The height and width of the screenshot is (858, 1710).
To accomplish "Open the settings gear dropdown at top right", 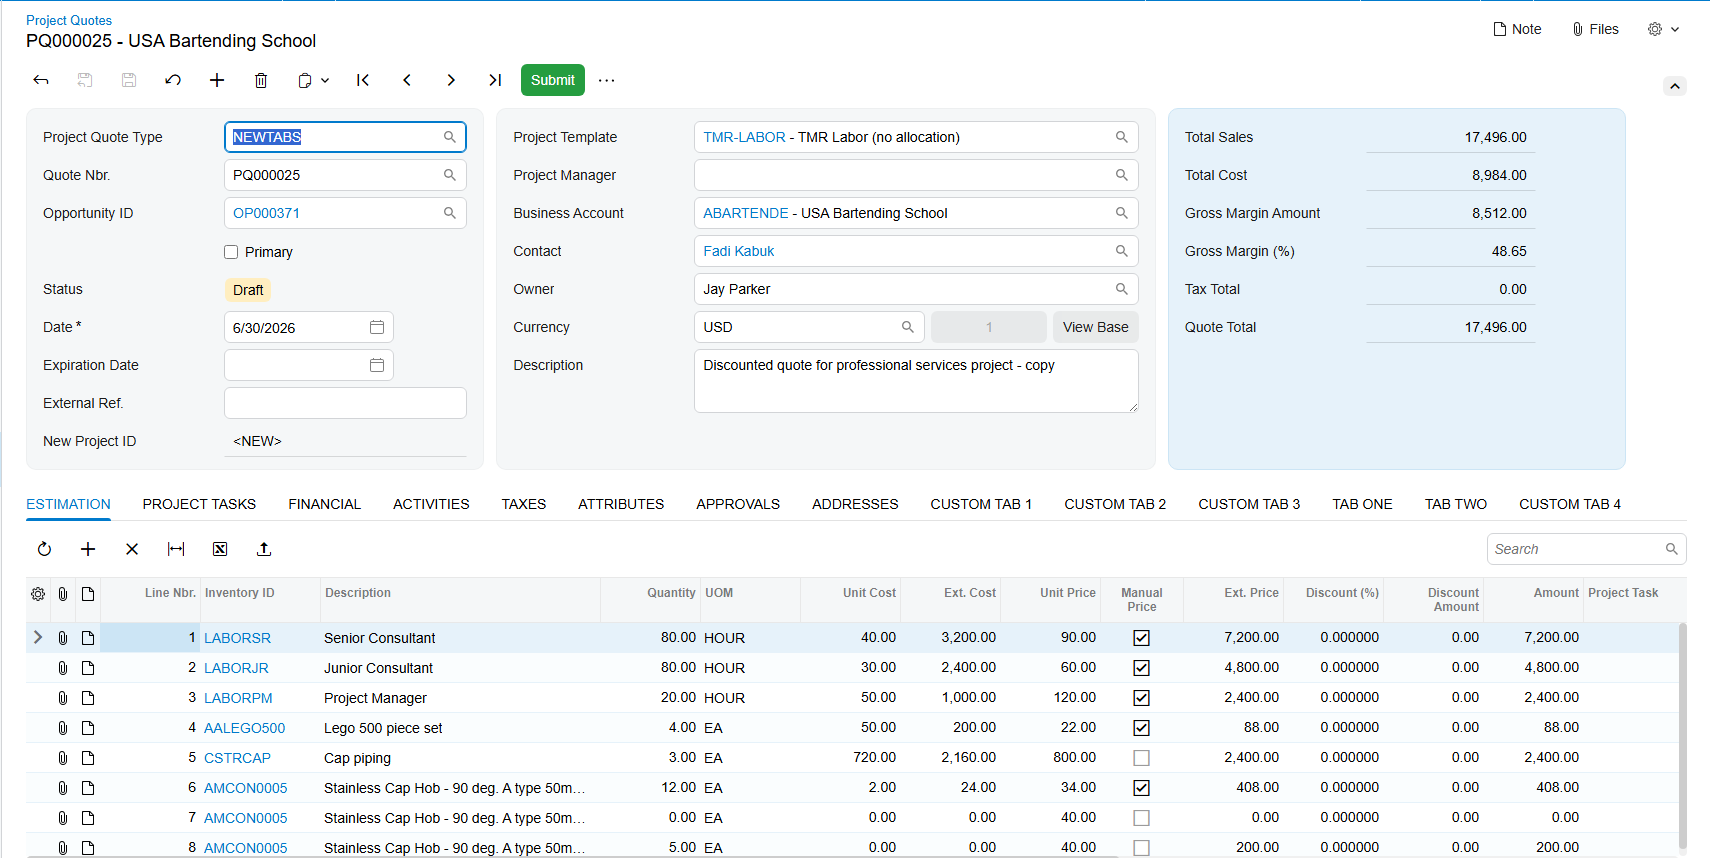I will [1663, 29].
